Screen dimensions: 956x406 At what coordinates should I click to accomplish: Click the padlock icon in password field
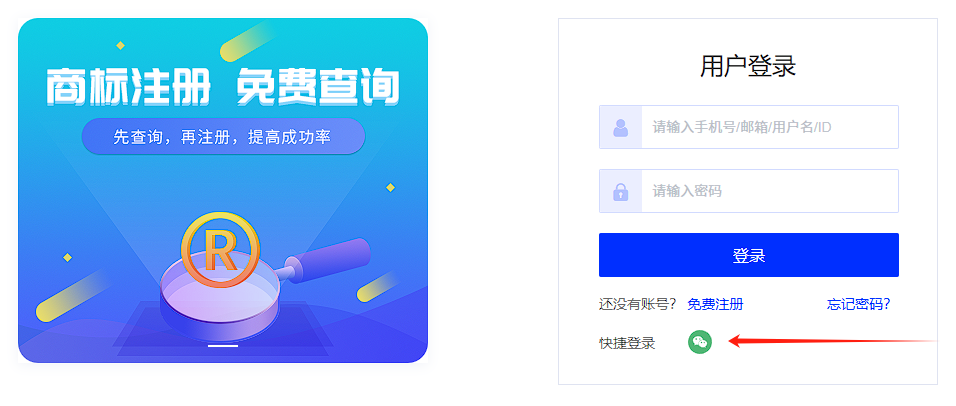pyautogui.click(x=621, y=191)
